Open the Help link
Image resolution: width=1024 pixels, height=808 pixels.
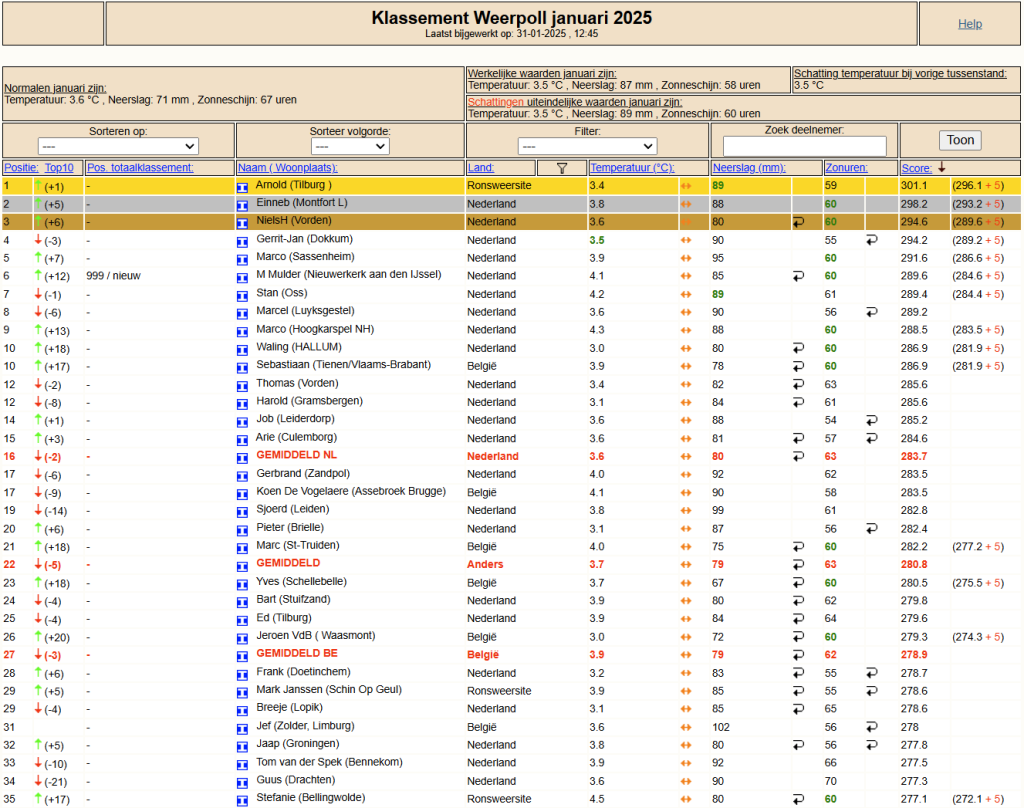(x=970, y=24)
